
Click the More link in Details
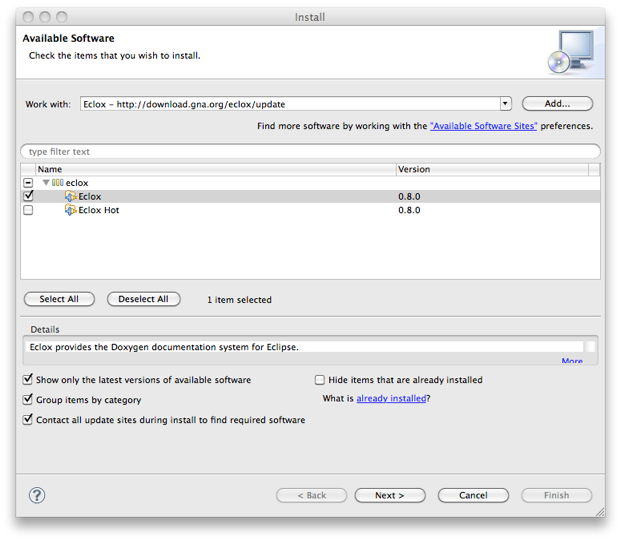tap(572, 361)
